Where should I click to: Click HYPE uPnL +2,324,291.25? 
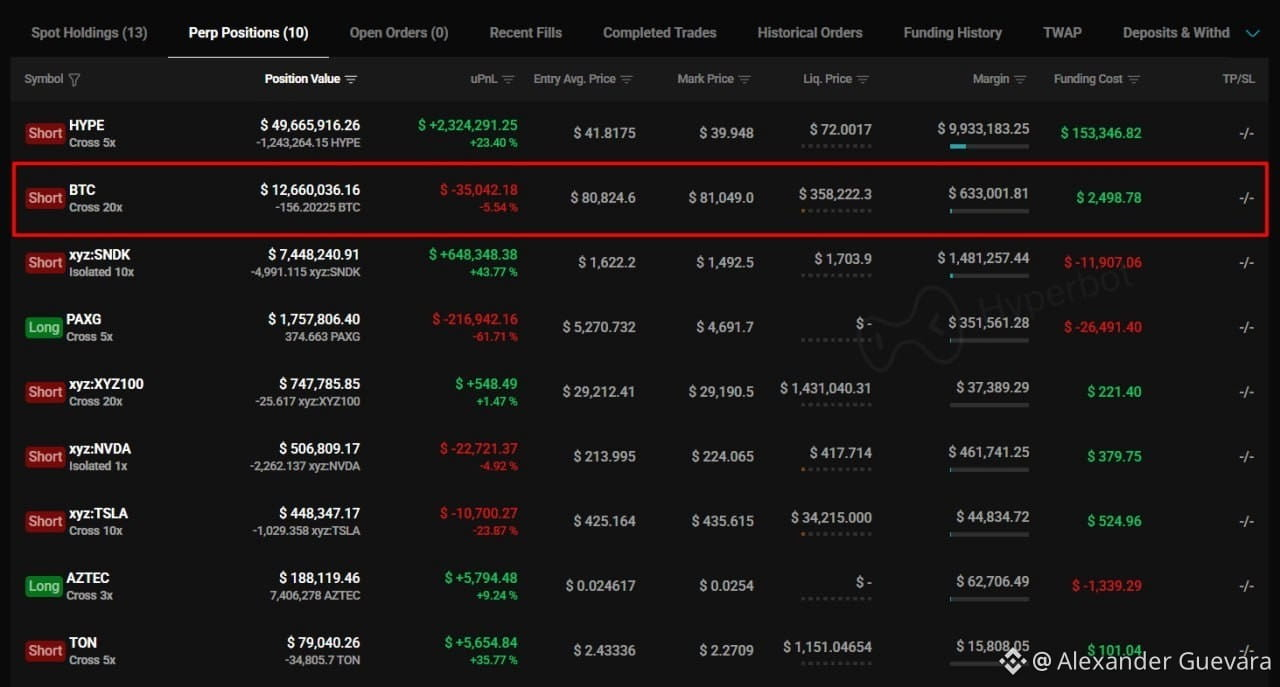468,125
